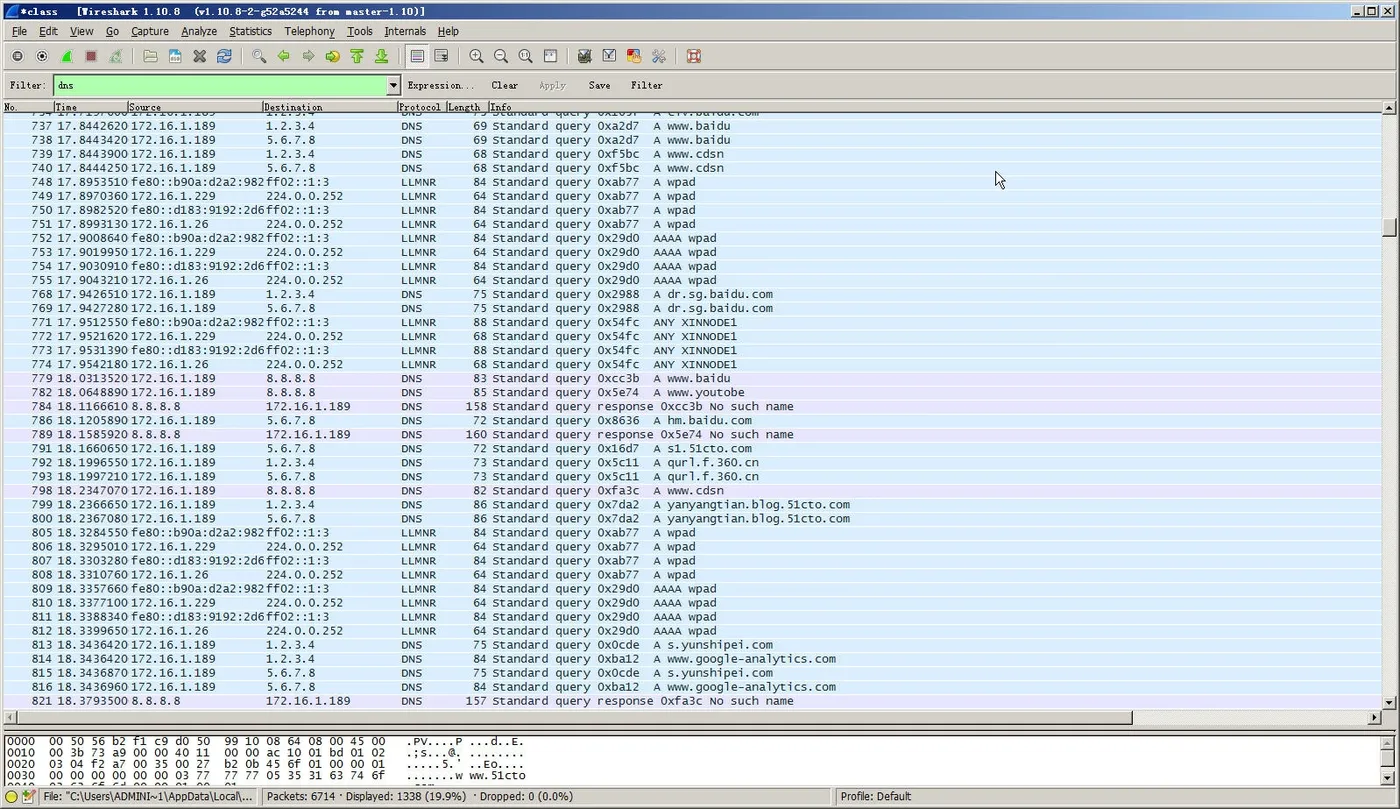This screenshot has width=1400, height=809.
Task: Open the Go menu
Action: 112,31
